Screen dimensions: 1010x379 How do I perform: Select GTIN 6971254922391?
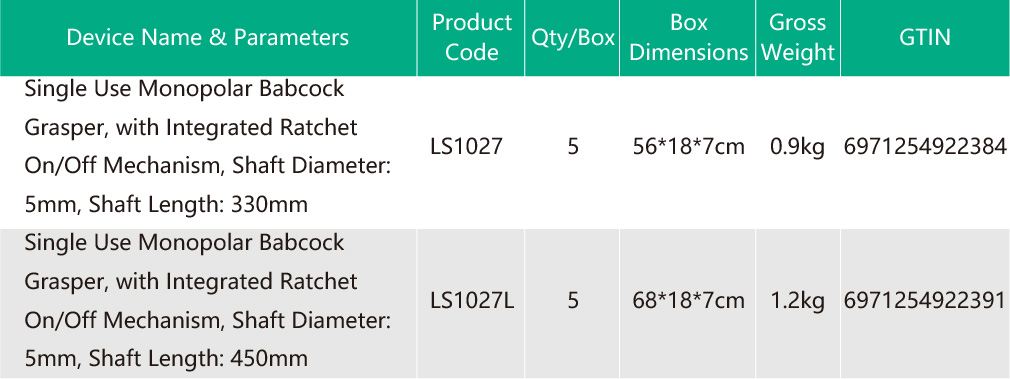924,300
